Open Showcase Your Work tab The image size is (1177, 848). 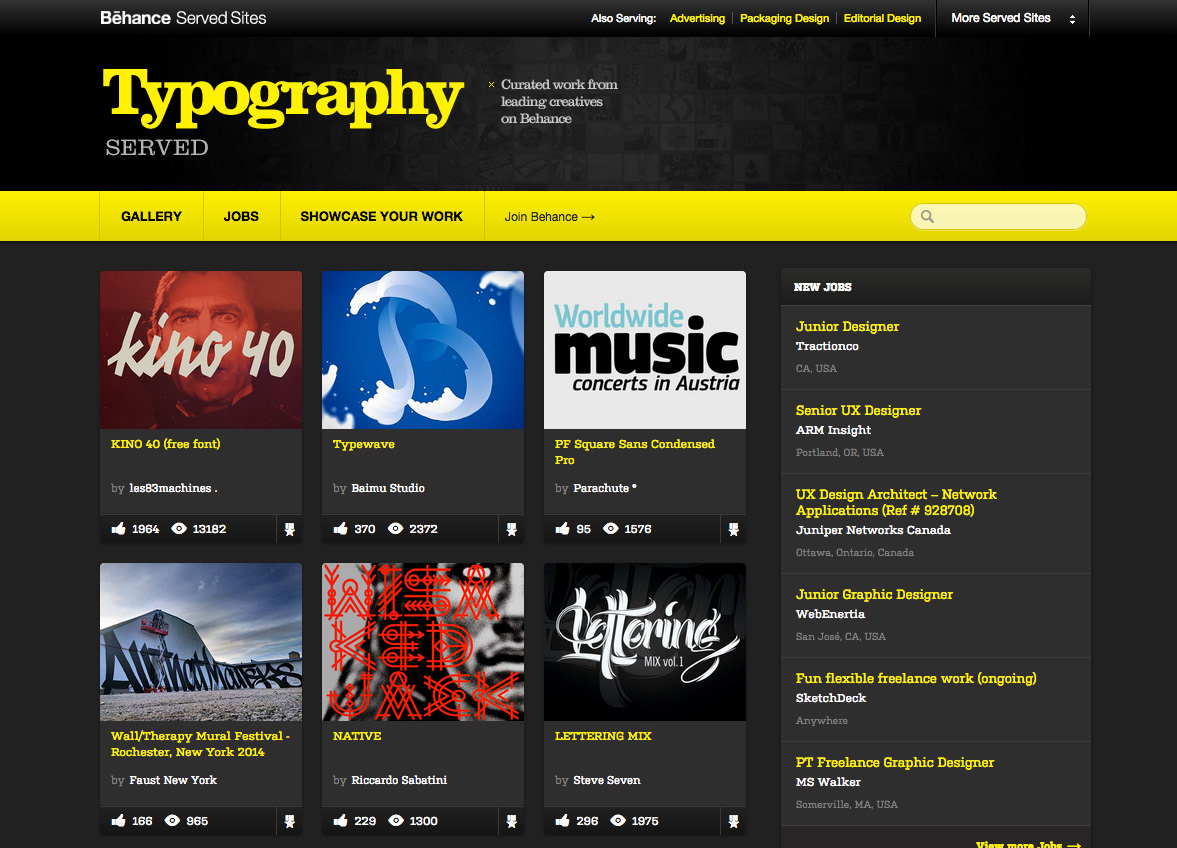pos(381,216)
